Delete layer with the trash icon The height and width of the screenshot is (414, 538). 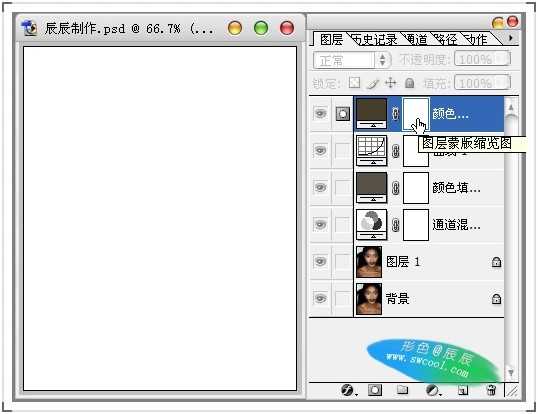point(491,390)
